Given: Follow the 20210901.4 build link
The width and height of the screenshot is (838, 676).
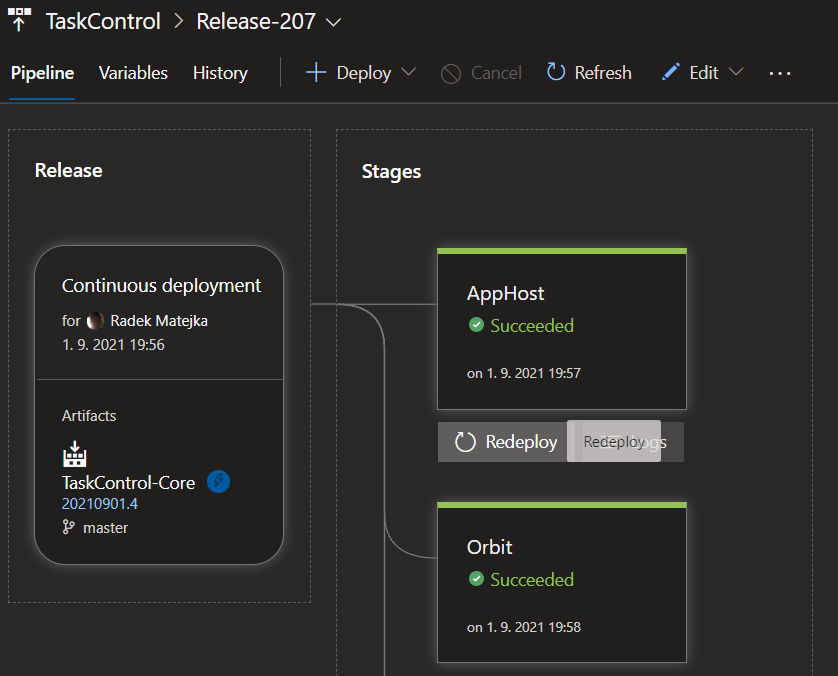Looking at the screenshot, I should [x=99, y=503].
